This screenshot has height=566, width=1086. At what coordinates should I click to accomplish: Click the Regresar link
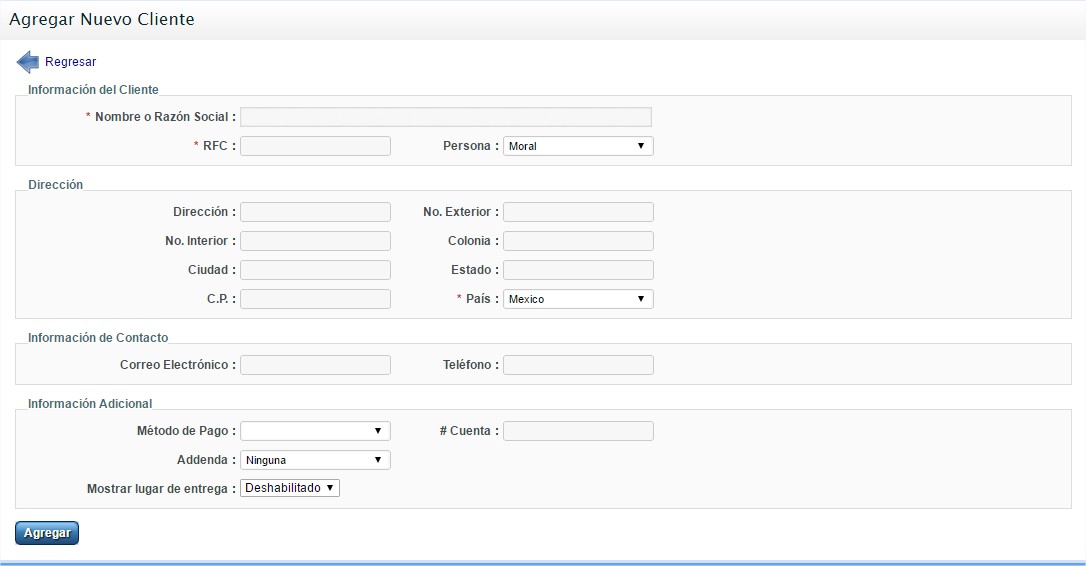70,62
